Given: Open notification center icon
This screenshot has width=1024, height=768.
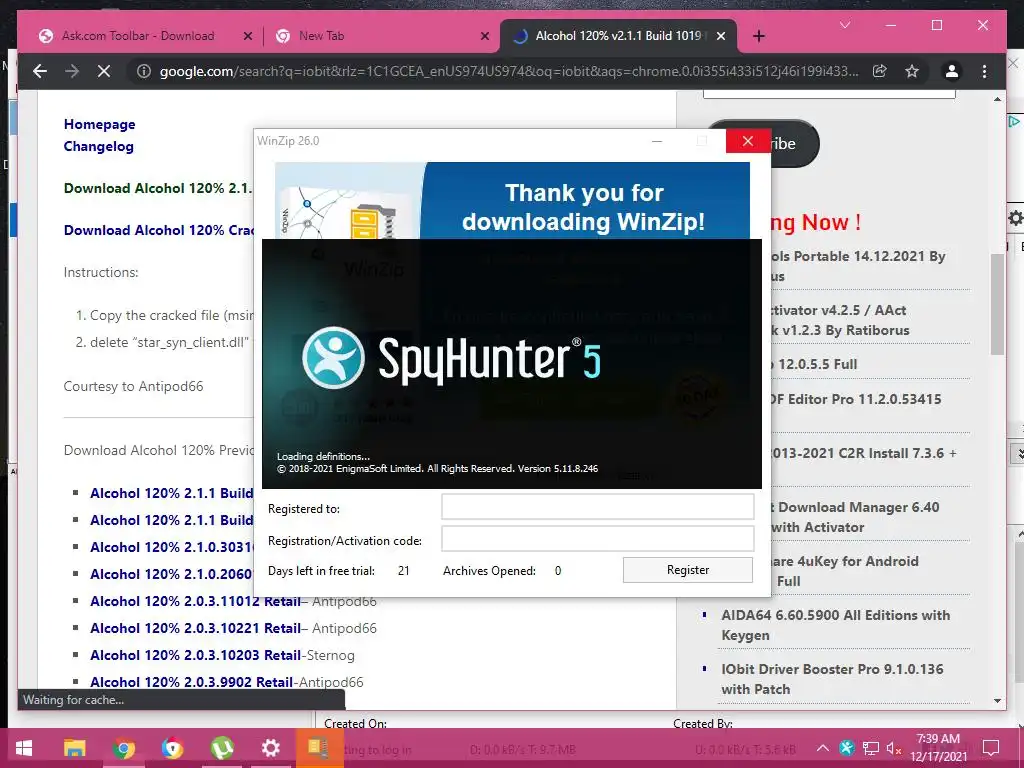Looking at the screenshot, I should 991,748.
